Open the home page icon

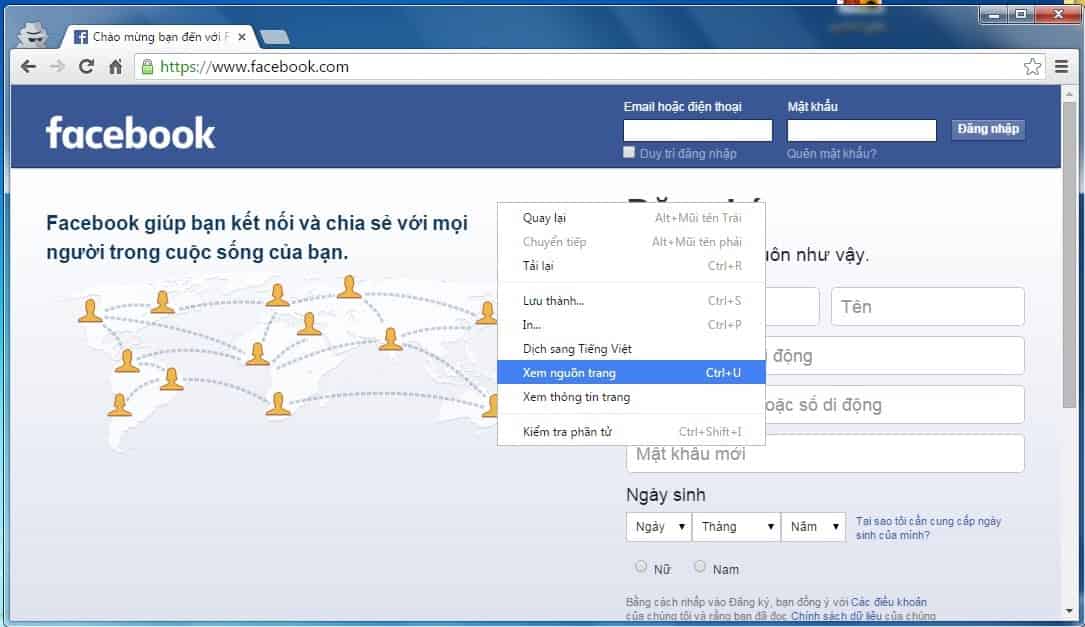click(116, 66)
